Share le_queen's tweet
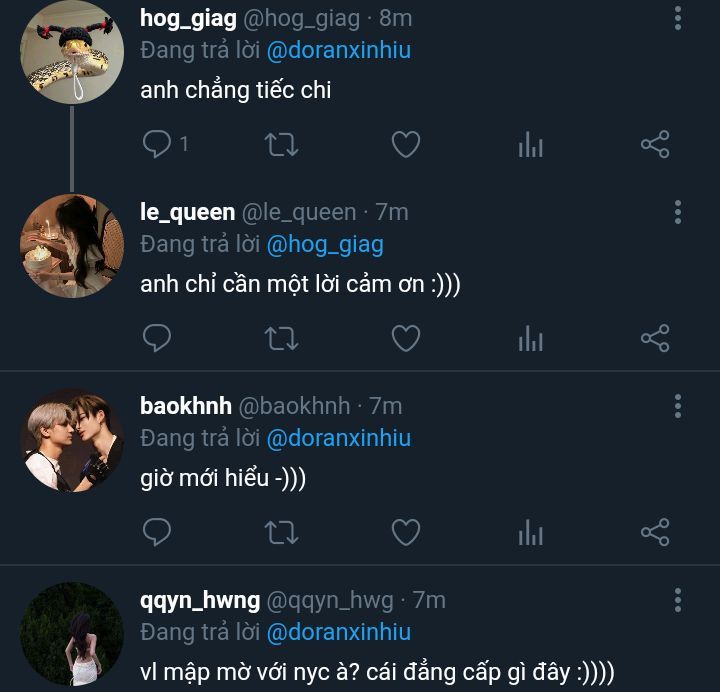 click(x=655, y=338)
